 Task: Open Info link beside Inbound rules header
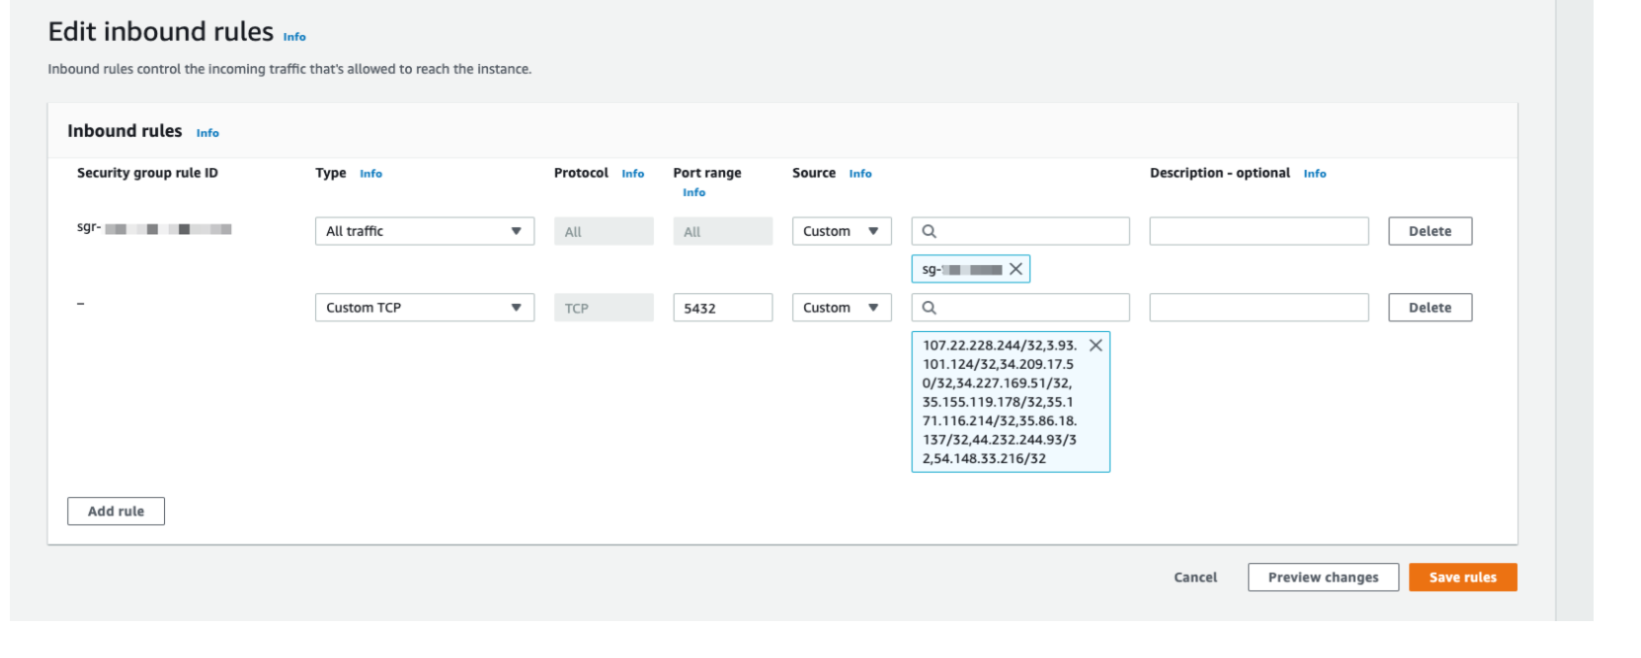207,133
